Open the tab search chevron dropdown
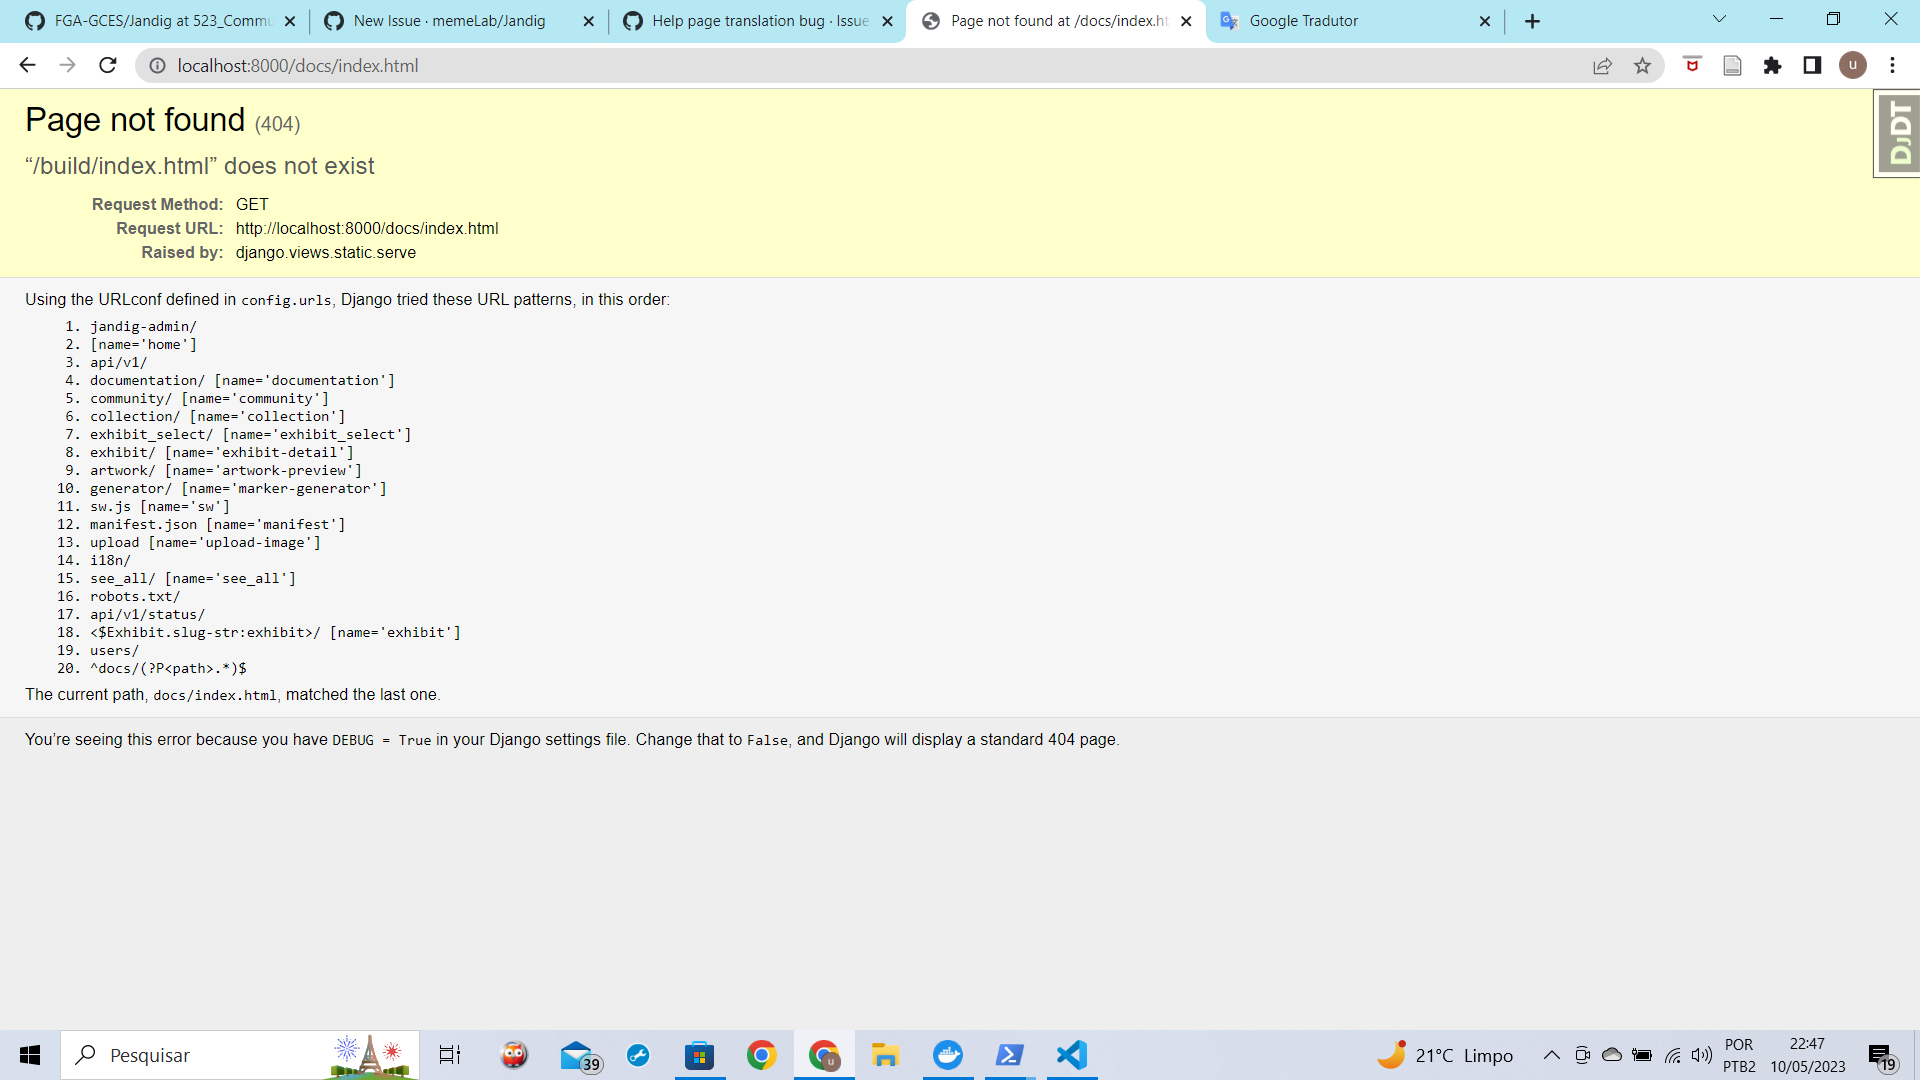The image size is (1920, 1080). [x=1718, y=18]
